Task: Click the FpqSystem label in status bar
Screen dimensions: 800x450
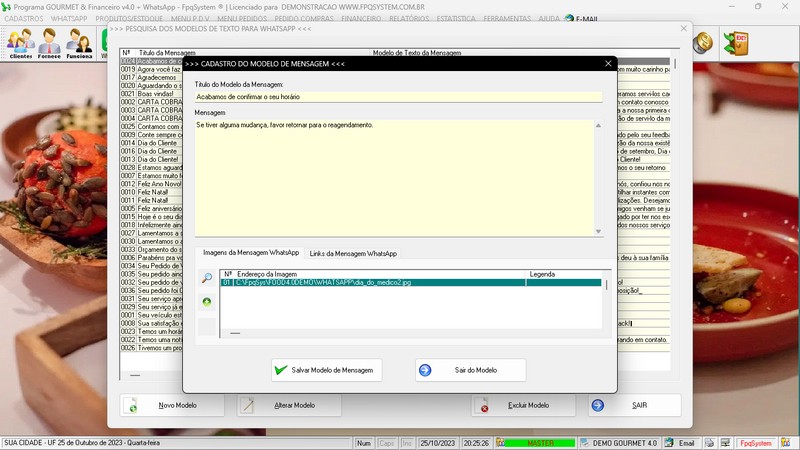Action: (756, 443)
